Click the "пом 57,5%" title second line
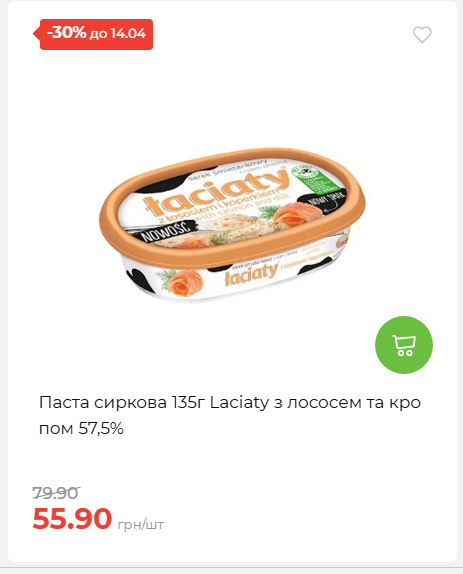 pyautogui.click(x=81, y=428)
